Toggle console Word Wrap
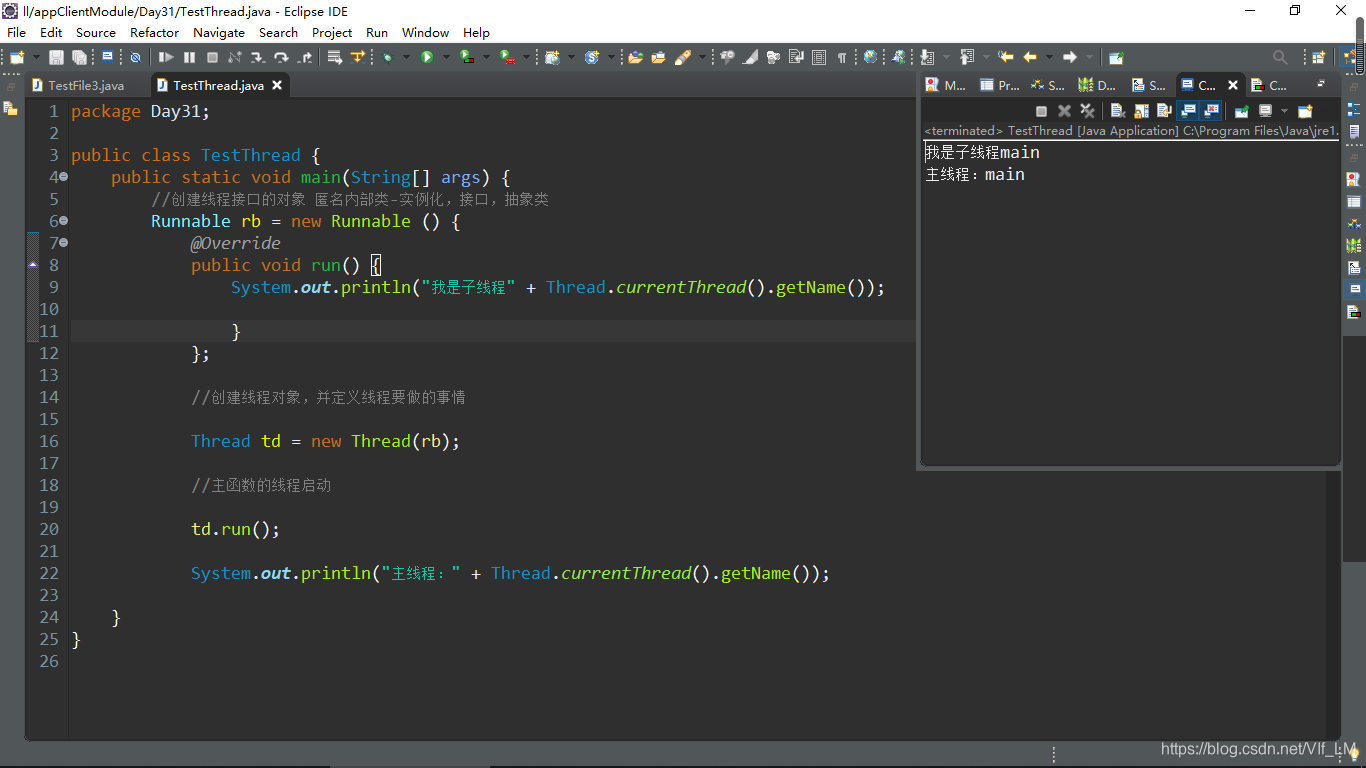Image resolution: width=1366 pixels, height=768 pixels. click(x=1164, y=111)
